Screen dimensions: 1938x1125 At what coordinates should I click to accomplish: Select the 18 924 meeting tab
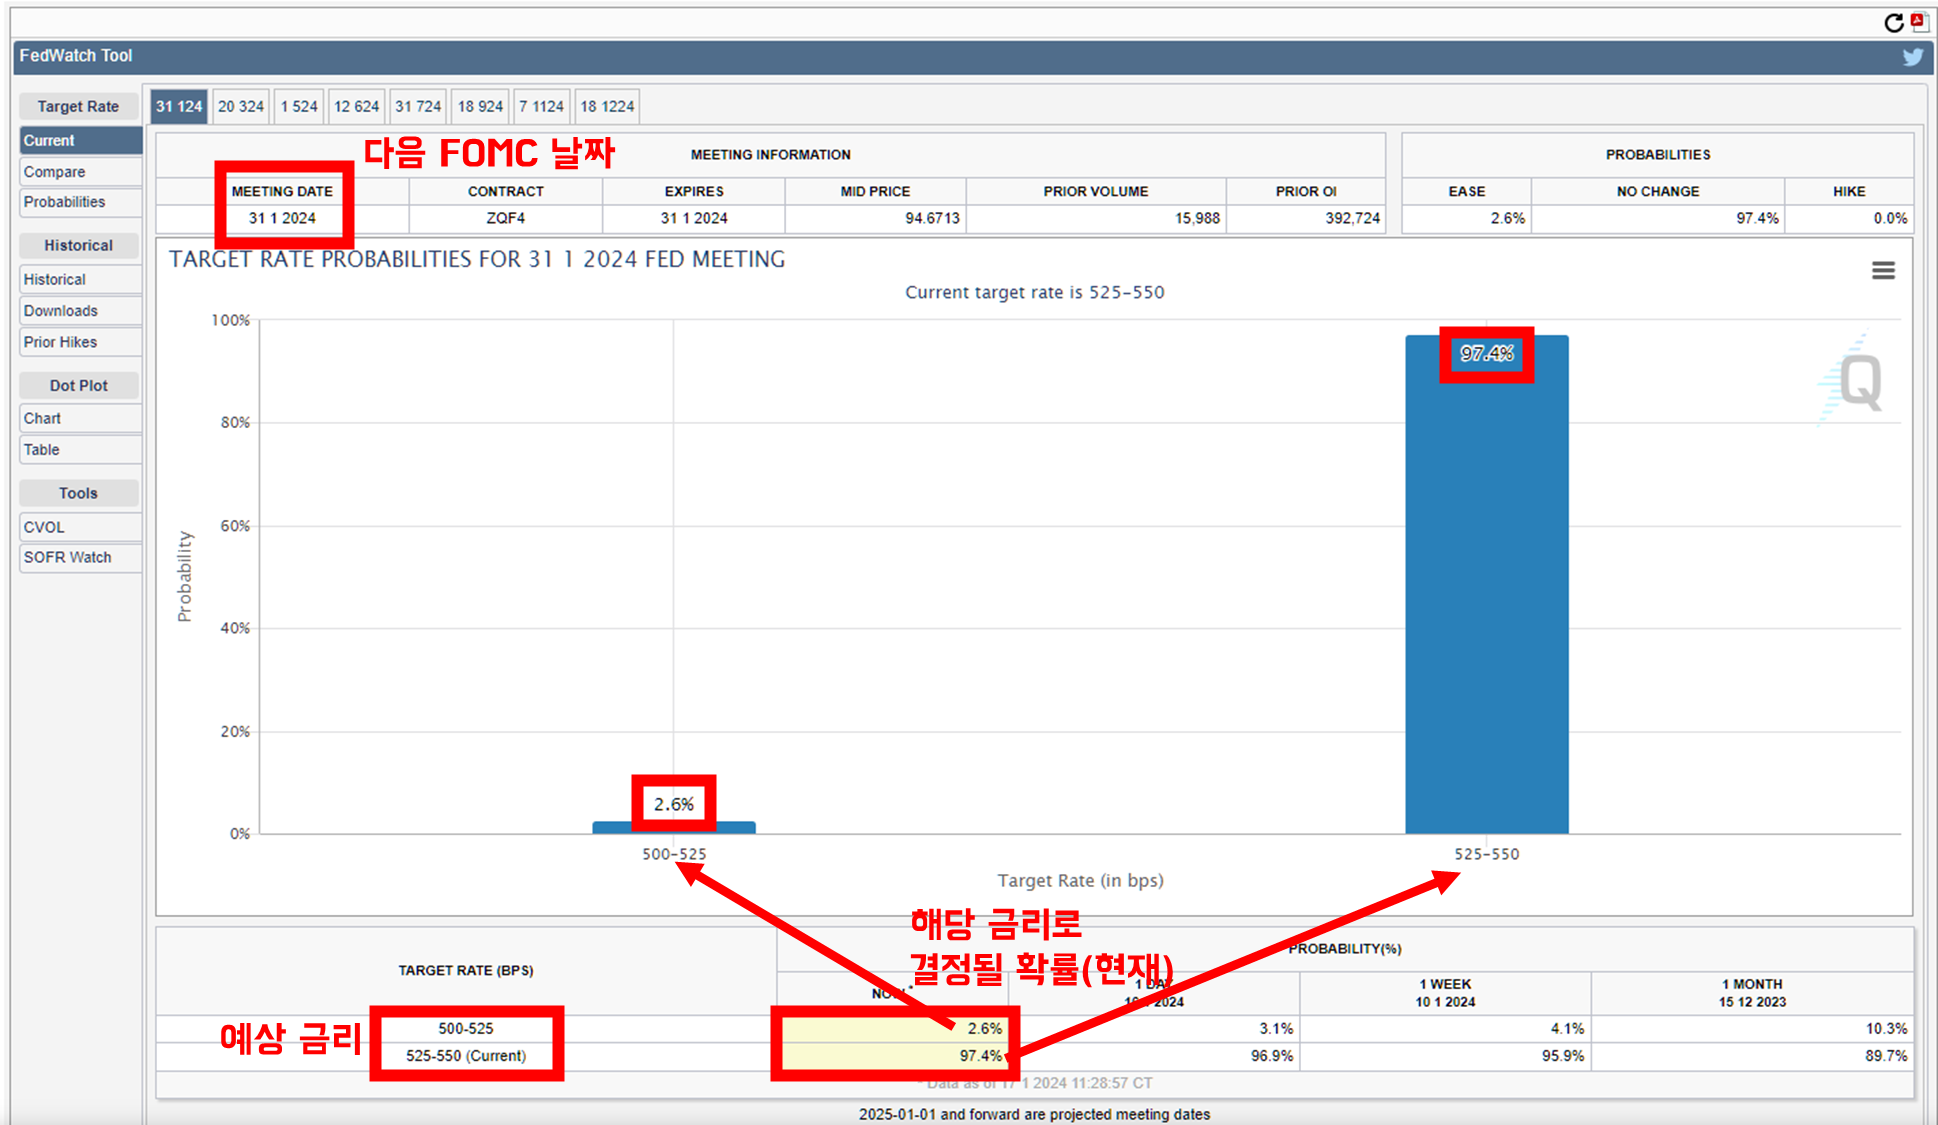tap(480, 106)
